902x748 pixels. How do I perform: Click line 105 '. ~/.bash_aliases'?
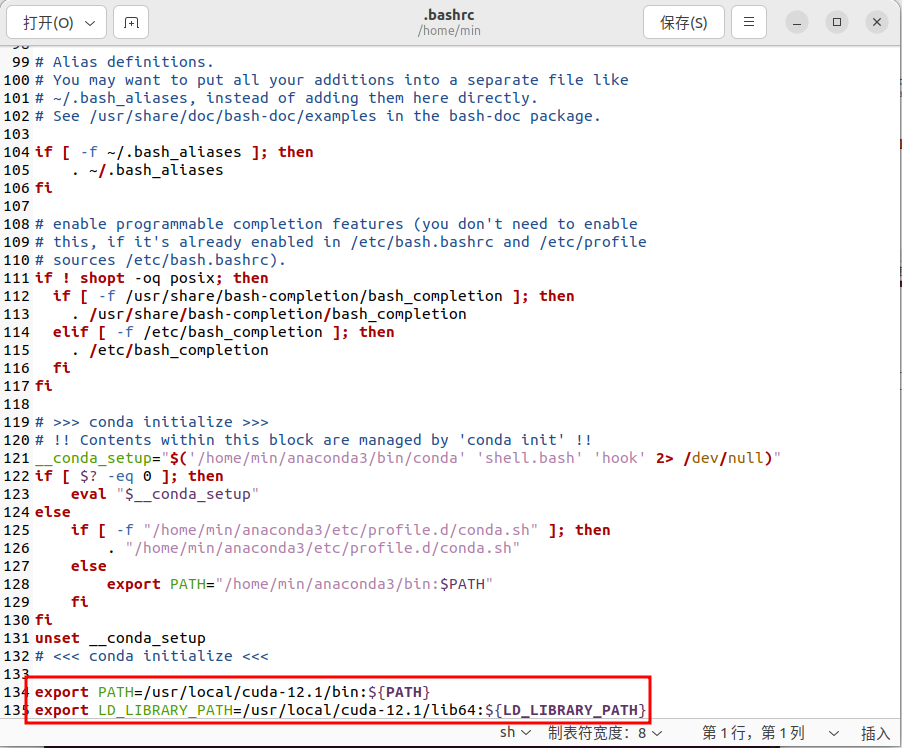(x=147, y=170)
